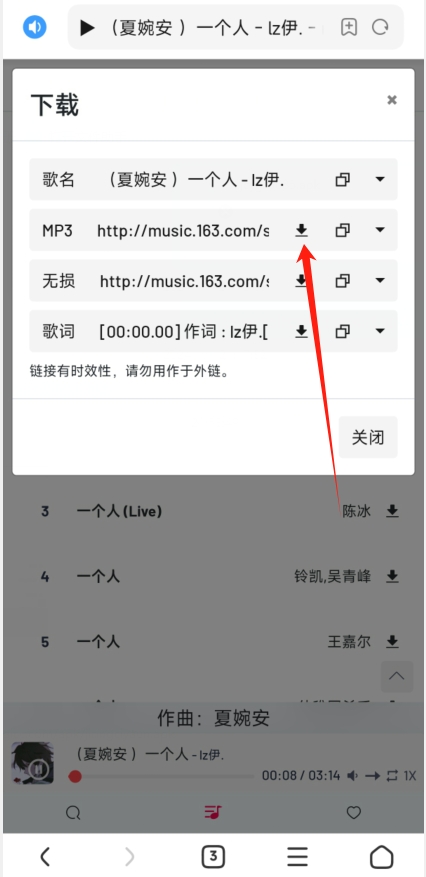The height and width of the screenshot is (877, 426).
Task: Expand the 歌词 row dropdown arrow
Action: 380,332
